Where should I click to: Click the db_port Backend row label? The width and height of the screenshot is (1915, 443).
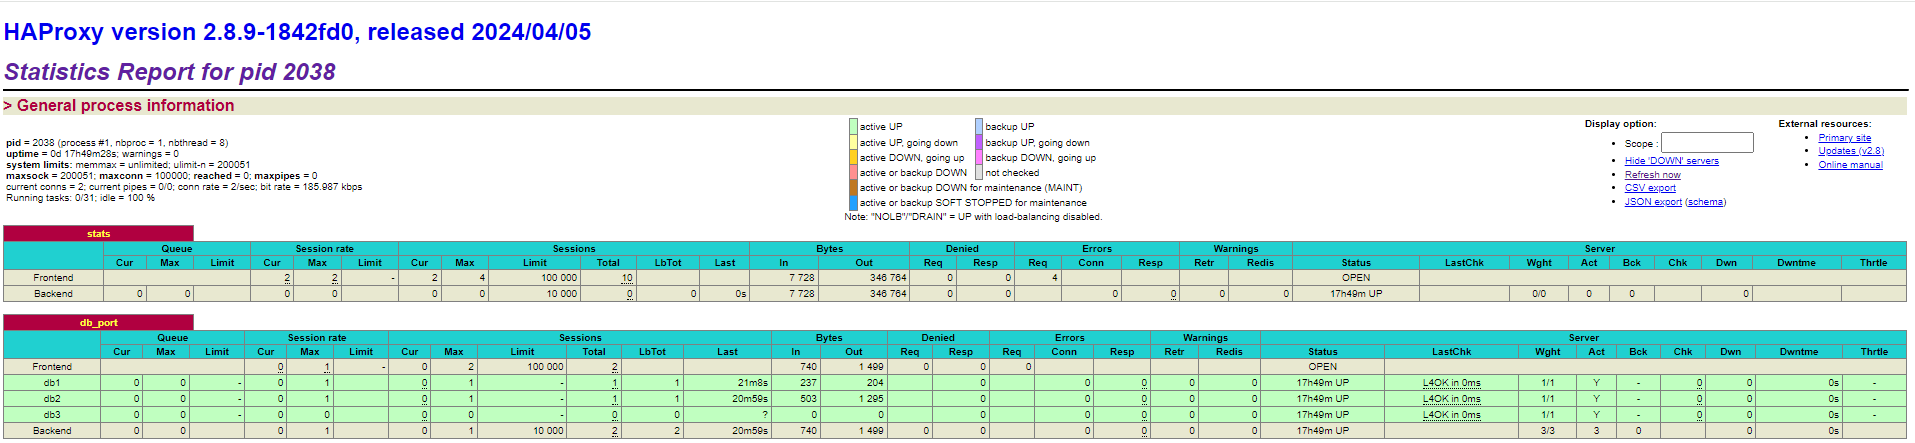pyautogui.click(x=52, y=431)
